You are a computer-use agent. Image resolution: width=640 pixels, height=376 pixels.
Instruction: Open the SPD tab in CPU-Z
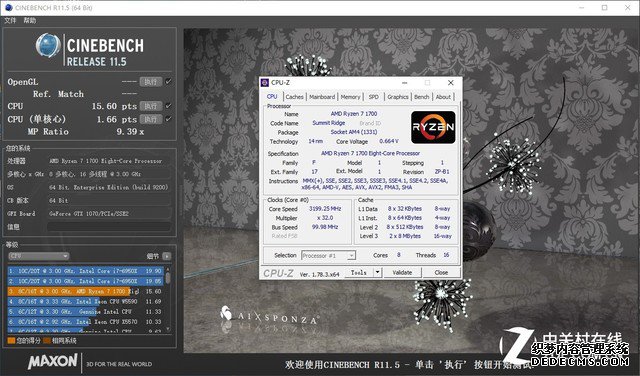(x=373, y=97)
